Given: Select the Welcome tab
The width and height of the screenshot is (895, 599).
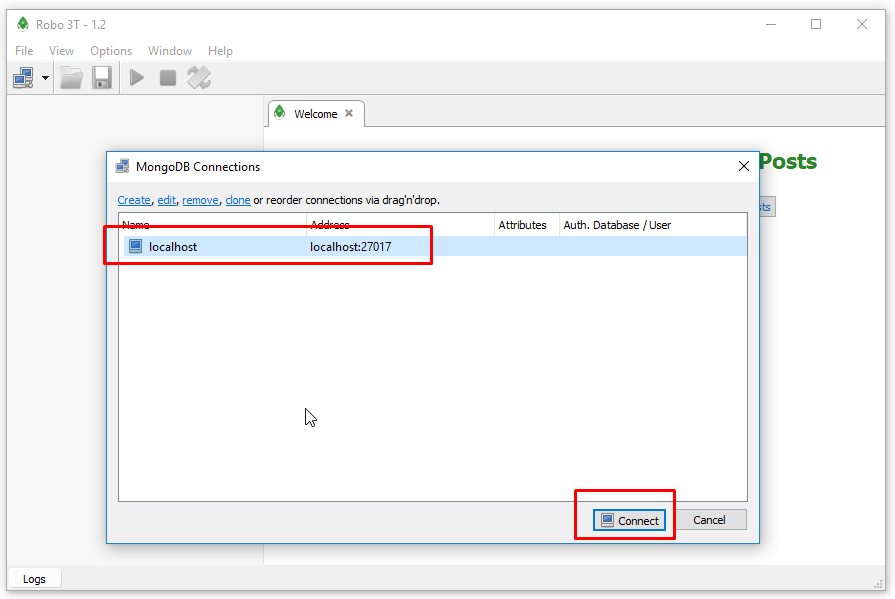Looking at the screenshot, I should 315,114.
